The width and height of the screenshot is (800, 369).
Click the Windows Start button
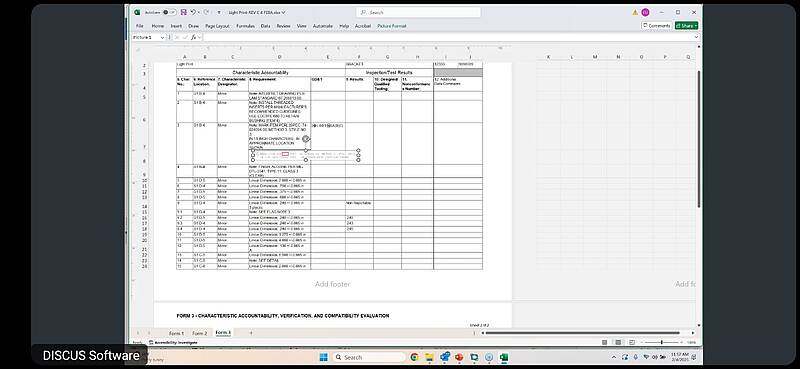323,357
